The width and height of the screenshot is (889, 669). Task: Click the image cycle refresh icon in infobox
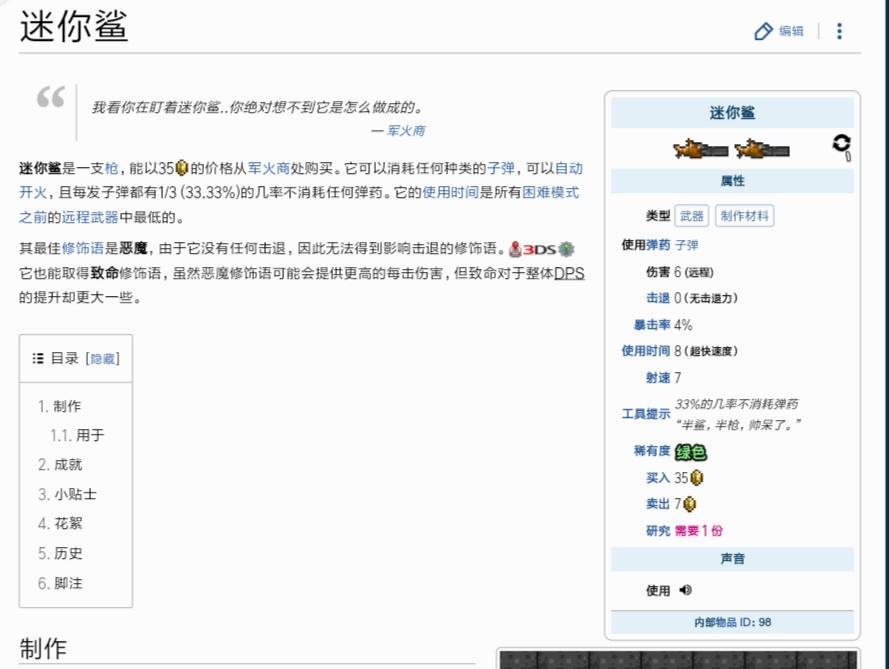tap(842, 145)
